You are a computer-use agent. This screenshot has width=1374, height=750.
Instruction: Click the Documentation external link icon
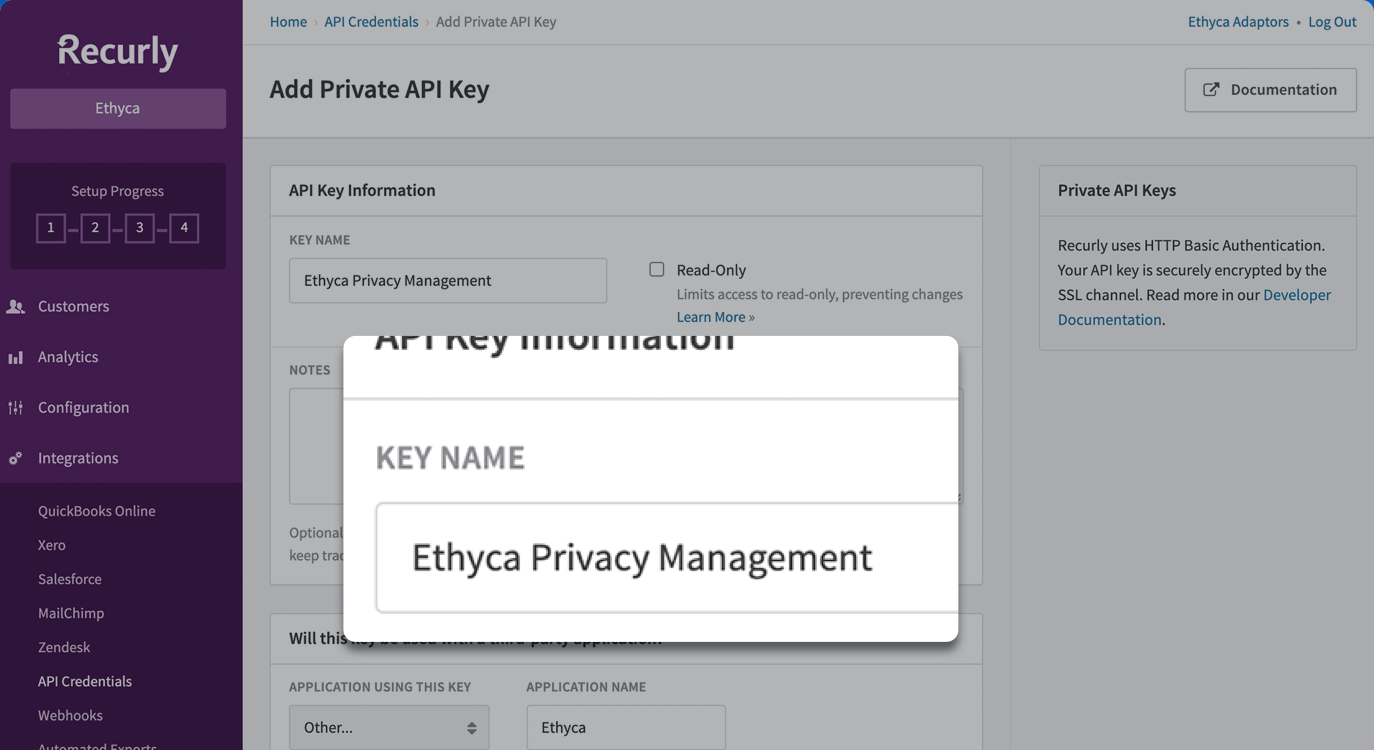1211,89
